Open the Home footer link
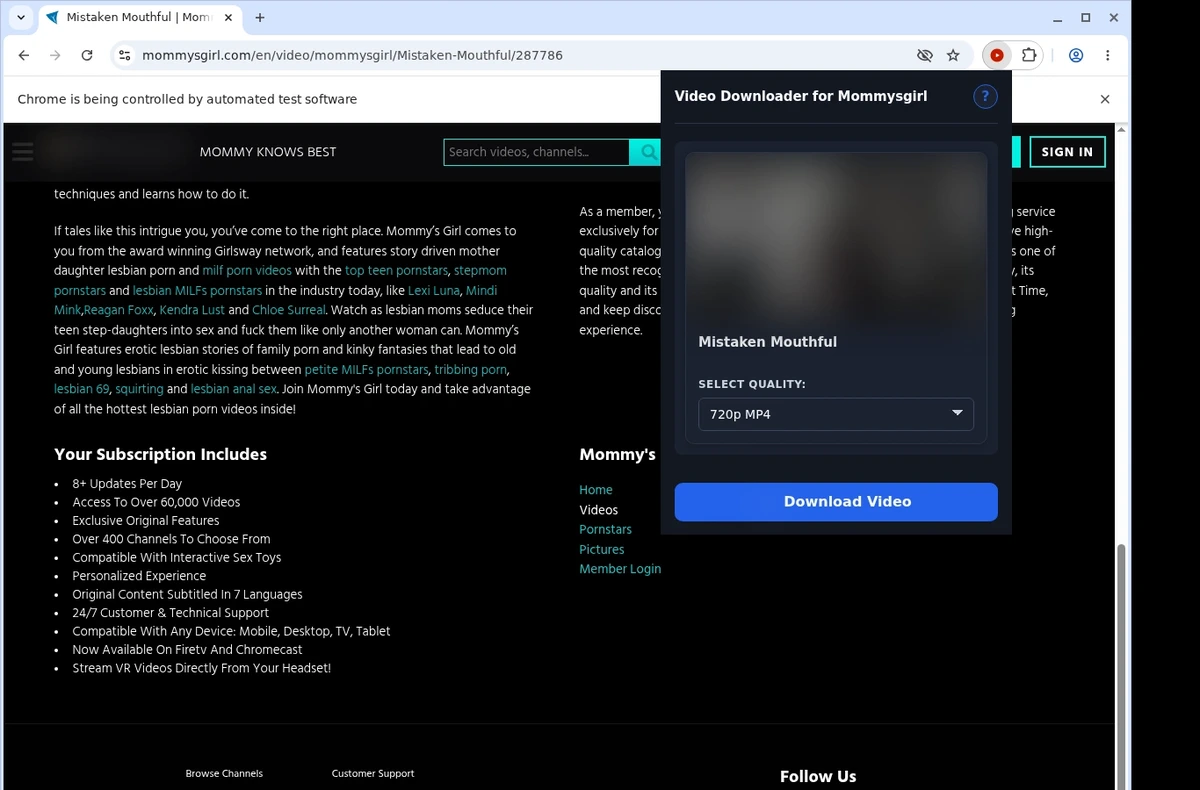Viewport: 1200px width, 790px height. (596, 490)
